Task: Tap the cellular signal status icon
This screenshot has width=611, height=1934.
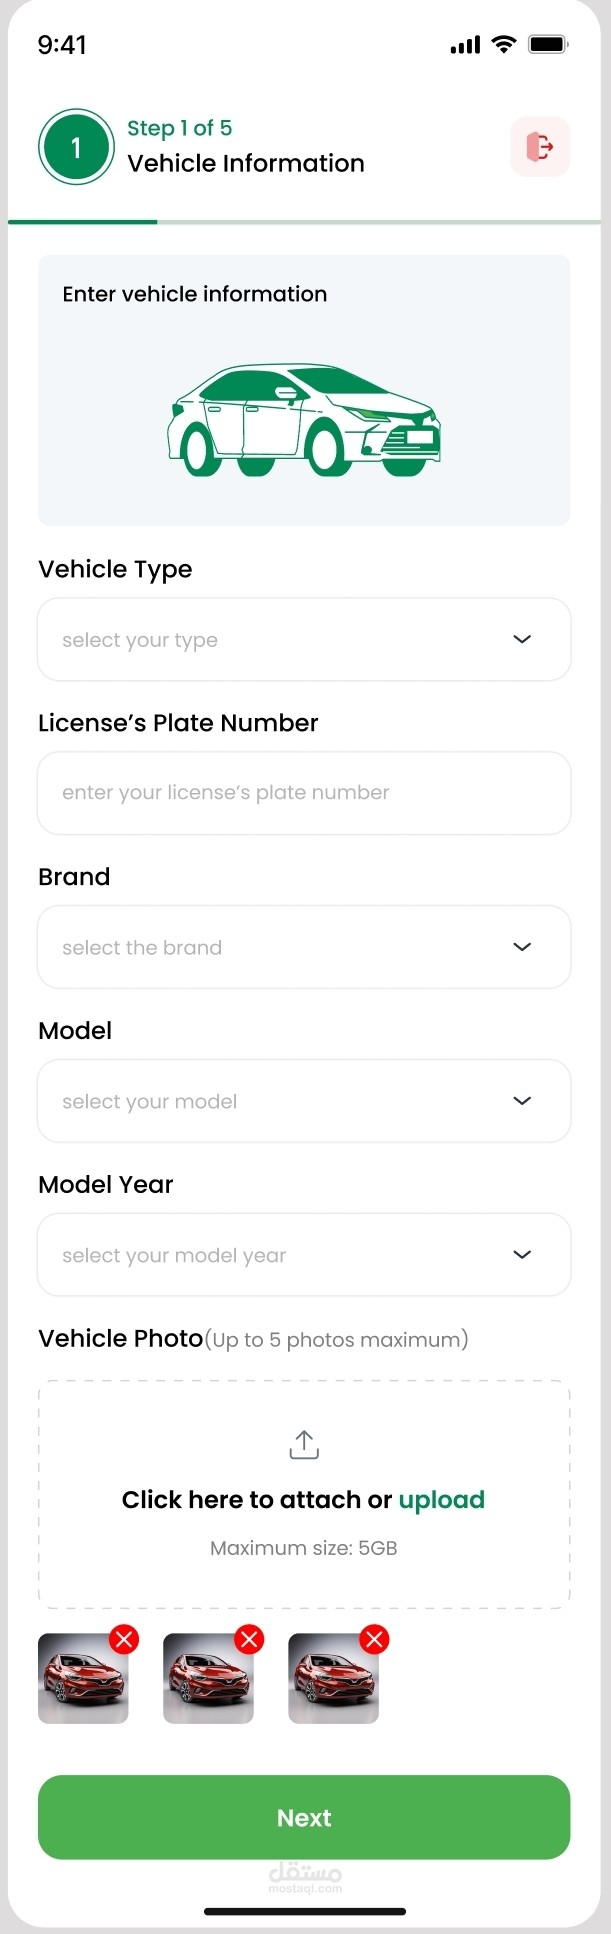Action: coord(466,45)
